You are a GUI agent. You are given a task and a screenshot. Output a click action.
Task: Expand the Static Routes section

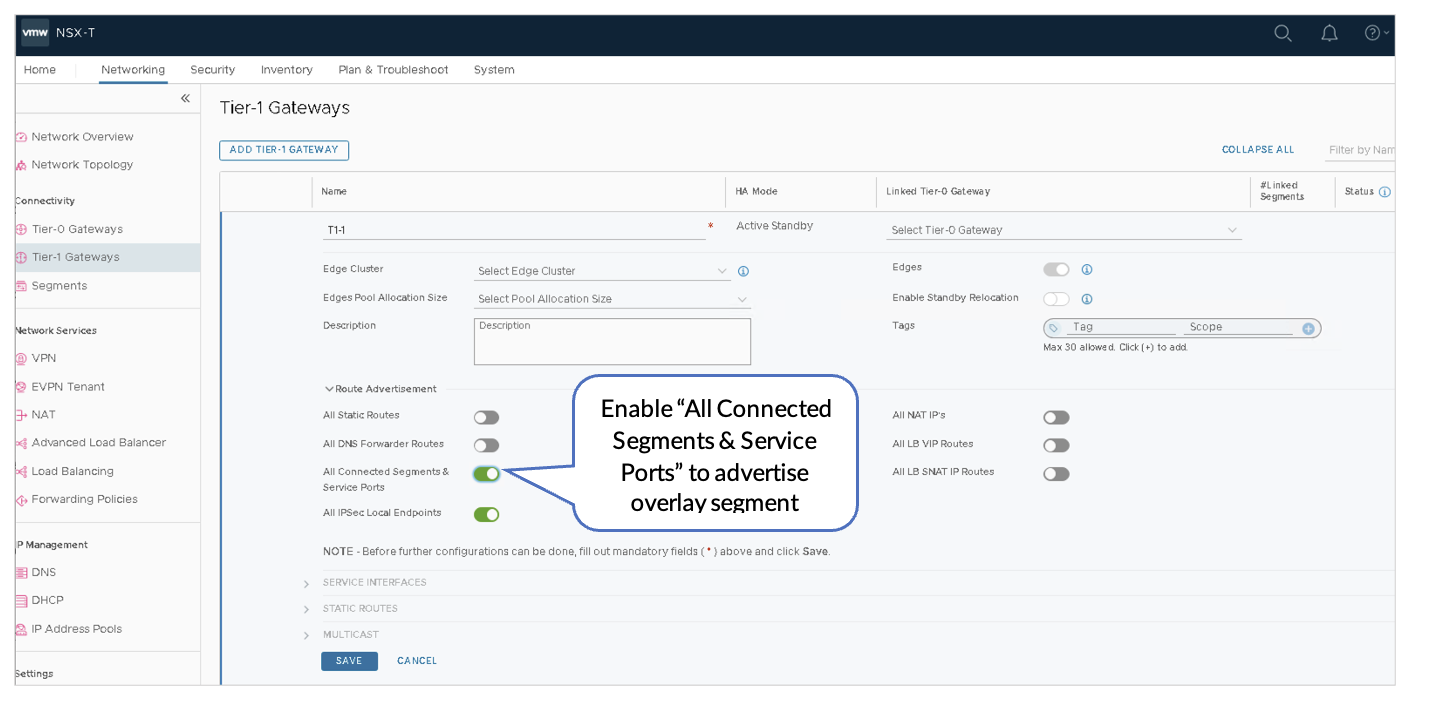pyautogui.click(x=360, y=608)
